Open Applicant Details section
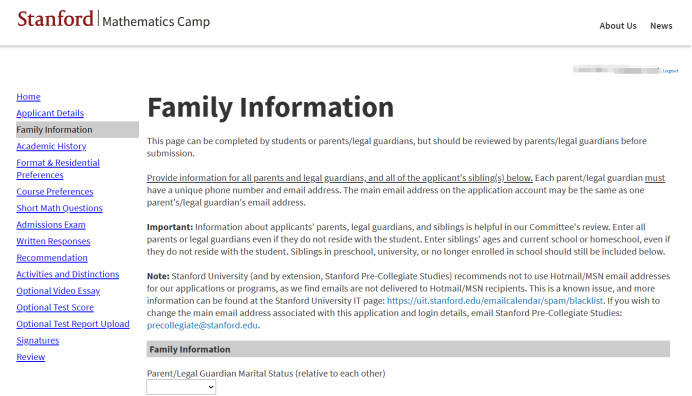This screenshot has width=692, height=396. (50, 113)
